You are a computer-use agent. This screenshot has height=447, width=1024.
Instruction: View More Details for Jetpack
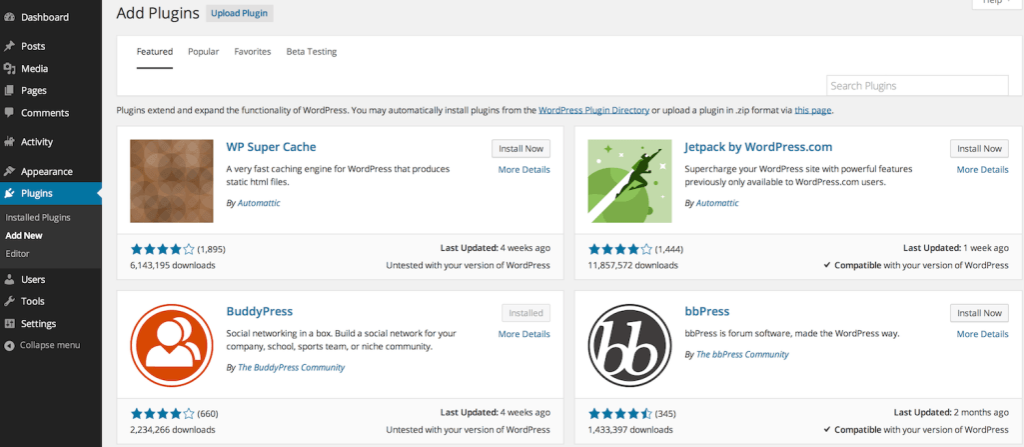coord(983,170)
